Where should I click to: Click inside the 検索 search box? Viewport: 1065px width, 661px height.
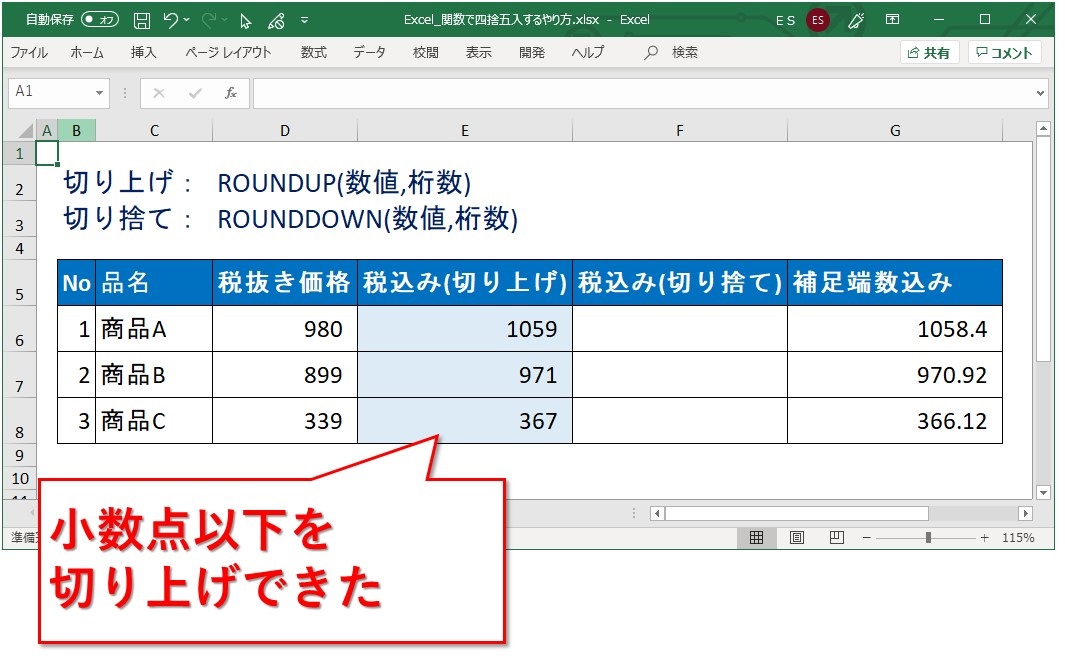[685, 53]
